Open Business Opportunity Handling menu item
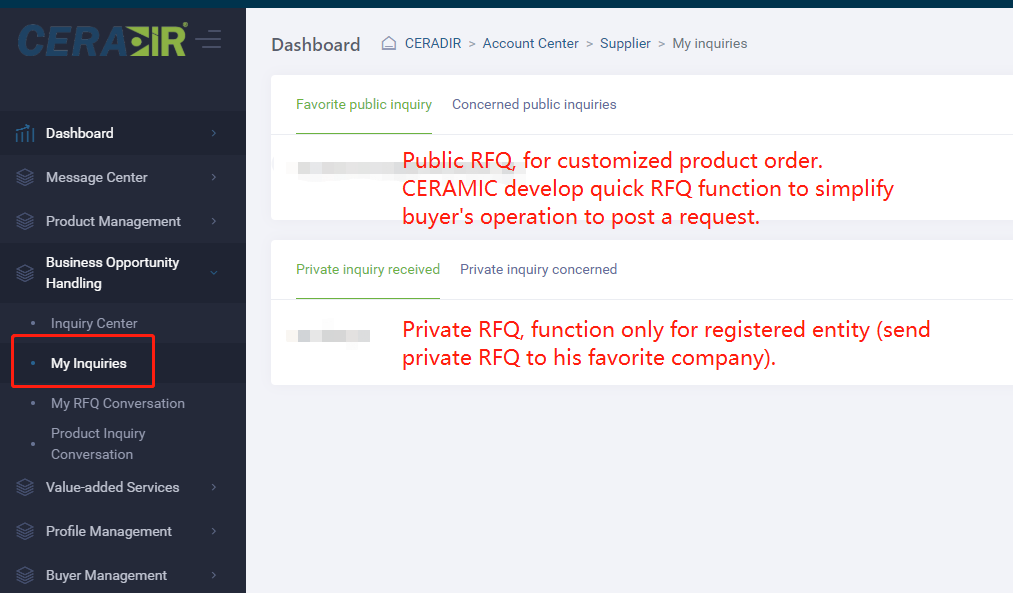 123,273
